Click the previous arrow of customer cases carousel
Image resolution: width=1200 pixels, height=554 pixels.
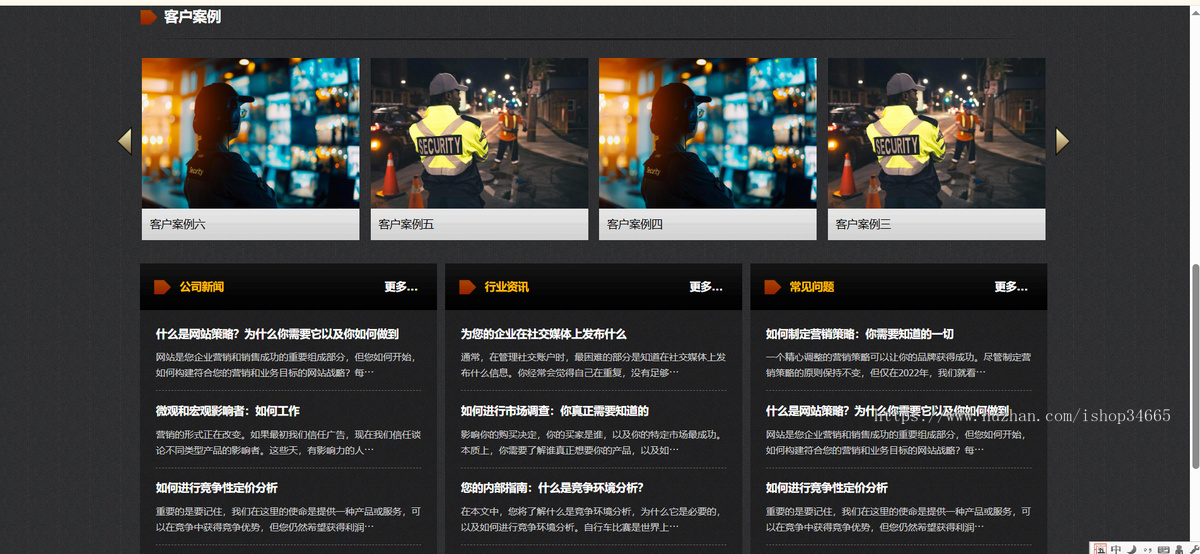pyautogui.click(x=125, y=142)
